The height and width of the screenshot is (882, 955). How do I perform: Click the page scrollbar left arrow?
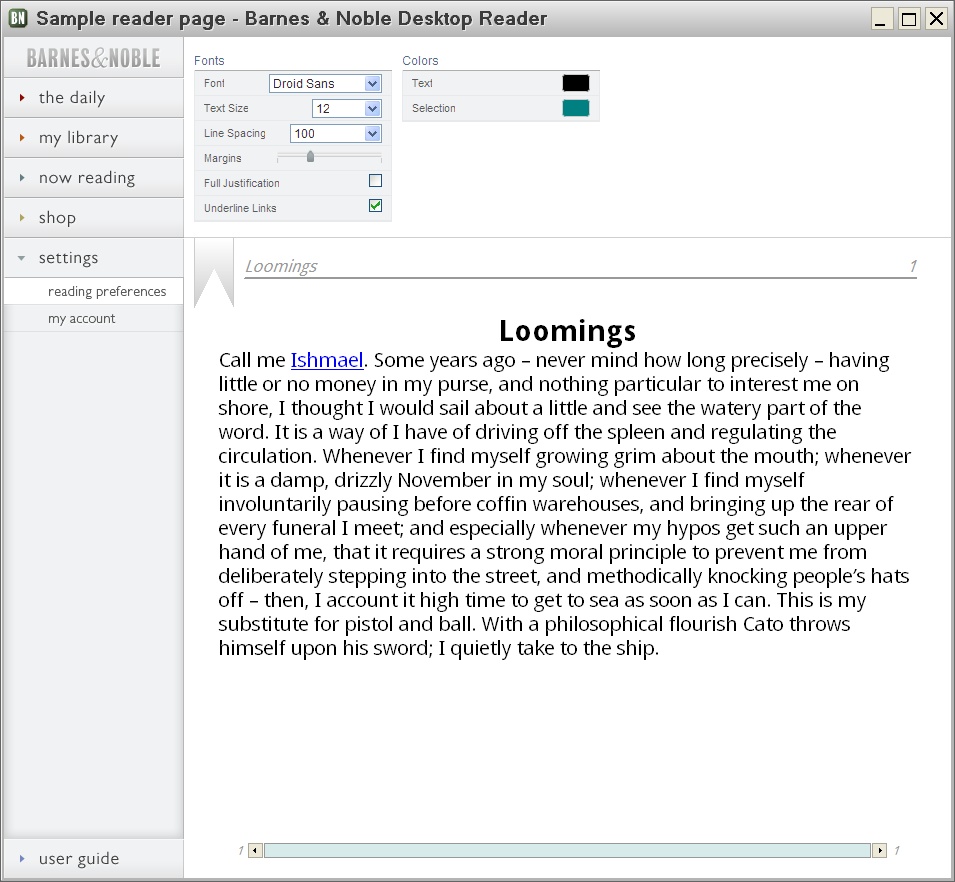pos(256,850)
